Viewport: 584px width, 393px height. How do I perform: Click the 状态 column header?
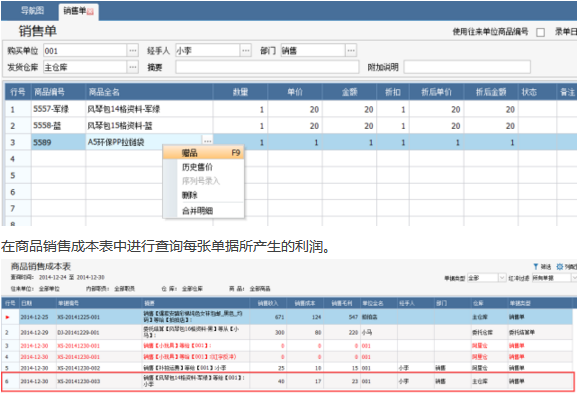coord(537,92)
